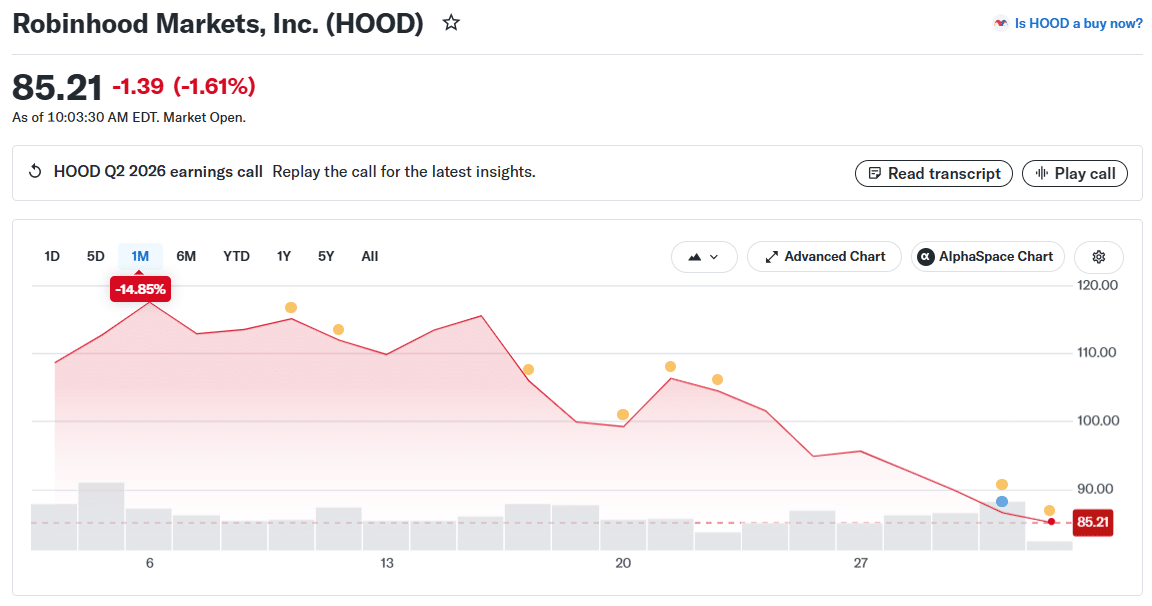The image size is (1152, 606).
Task: Select the 1Y range tab
Action: click(x=284, y=256)
